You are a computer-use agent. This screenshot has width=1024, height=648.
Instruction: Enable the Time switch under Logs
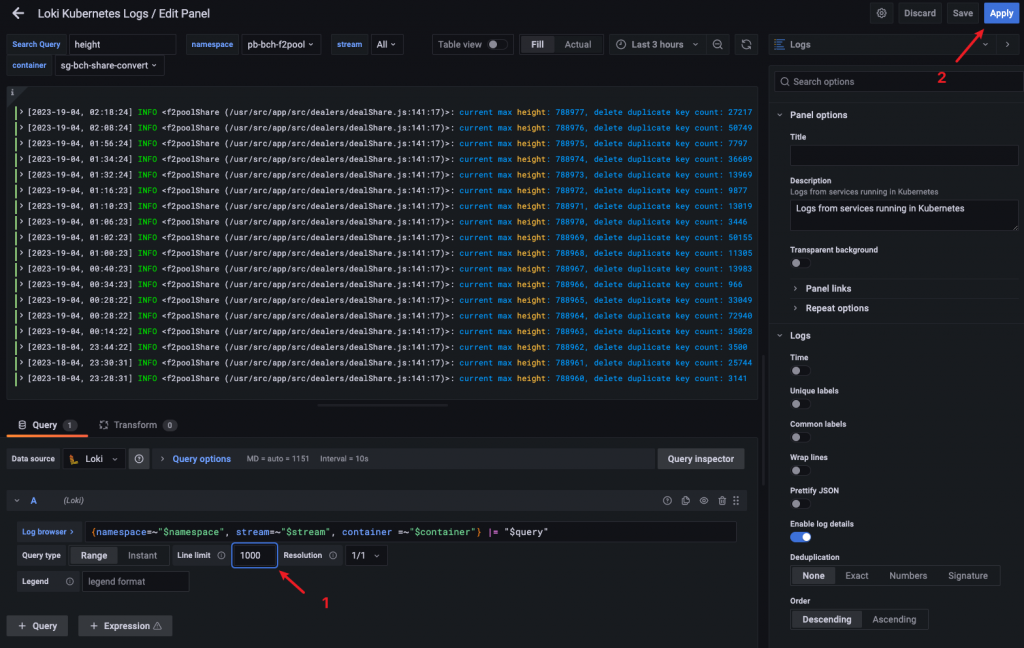800,370
